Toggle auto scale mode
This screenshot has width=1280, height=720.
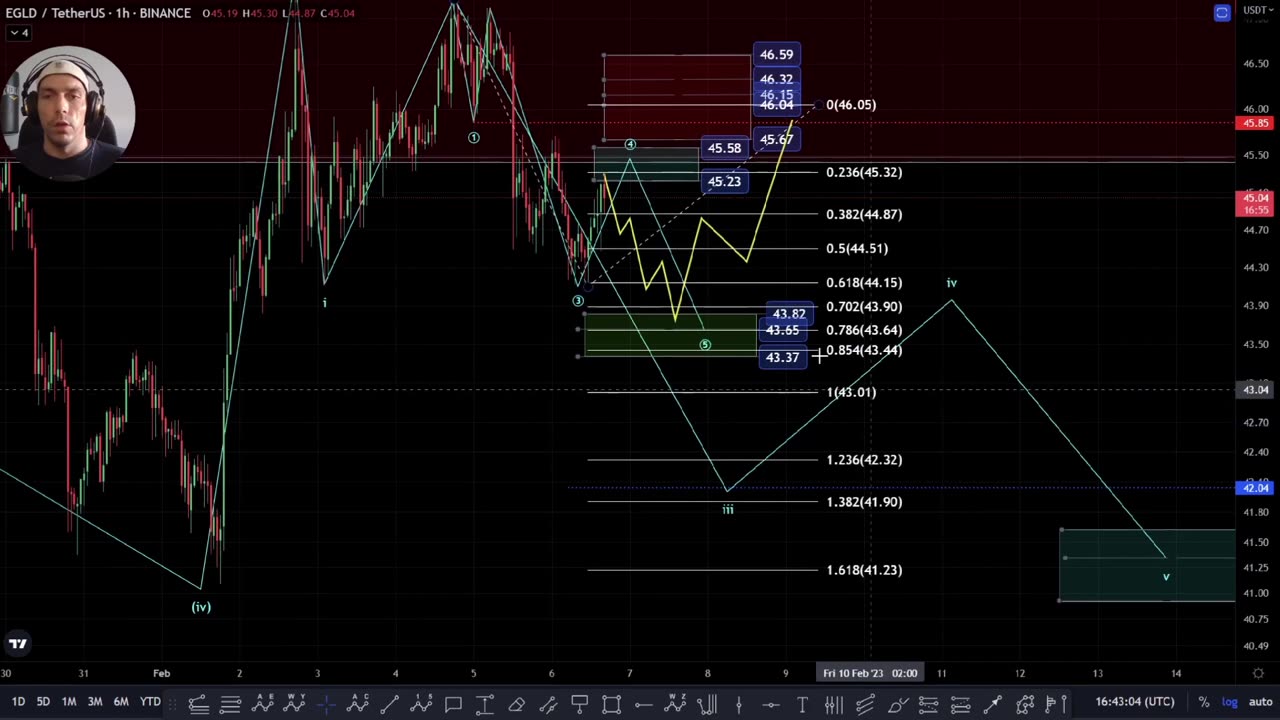pyautogui.click(x=1260, y=702)
